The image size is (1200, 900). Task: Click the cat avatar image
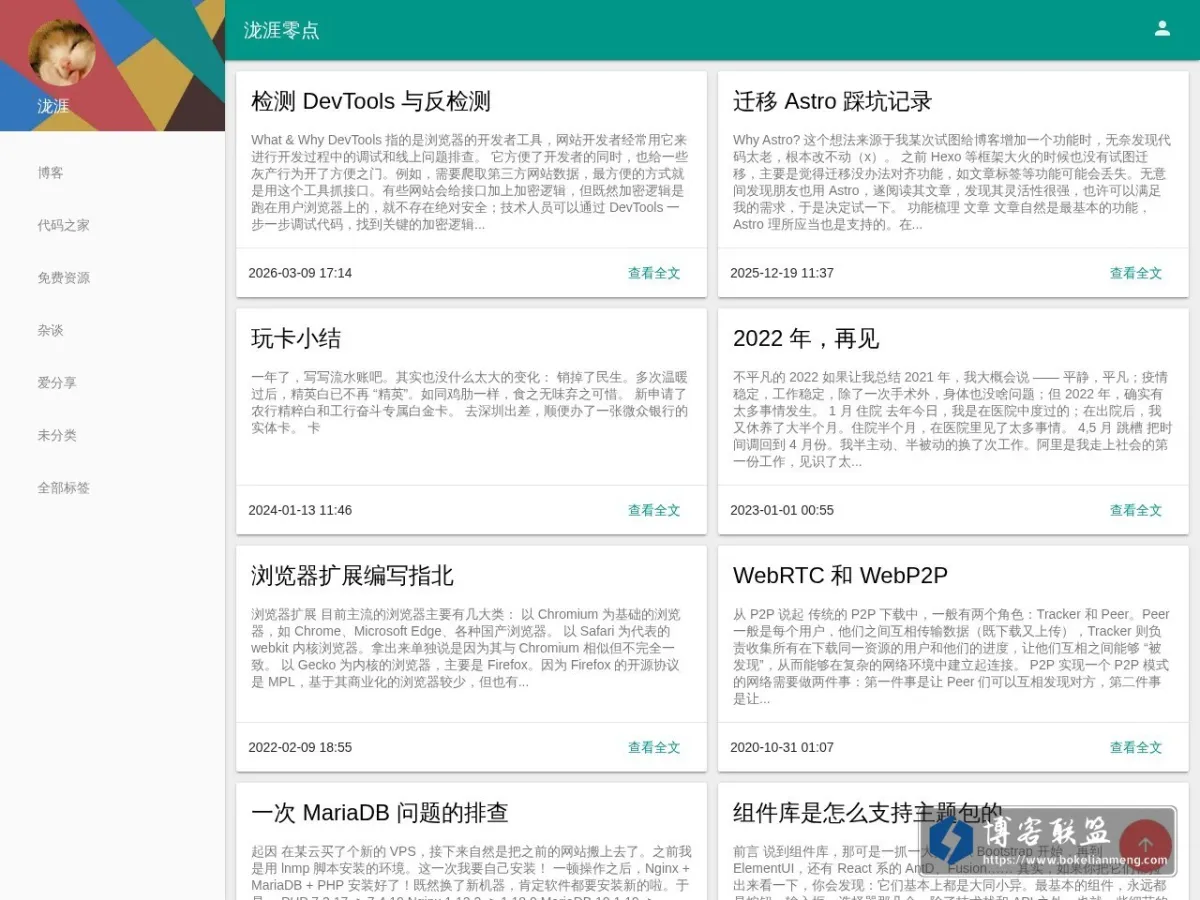point(62,53)
